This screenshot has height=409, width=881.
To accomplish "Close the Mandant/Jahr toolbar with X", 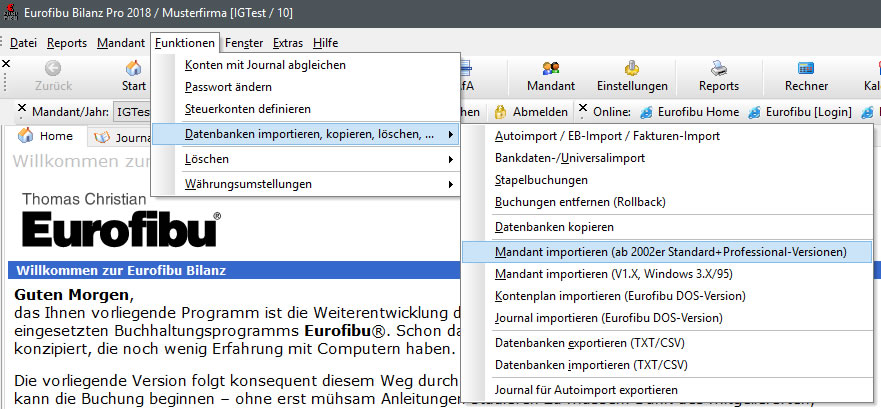I will point(22,107).
